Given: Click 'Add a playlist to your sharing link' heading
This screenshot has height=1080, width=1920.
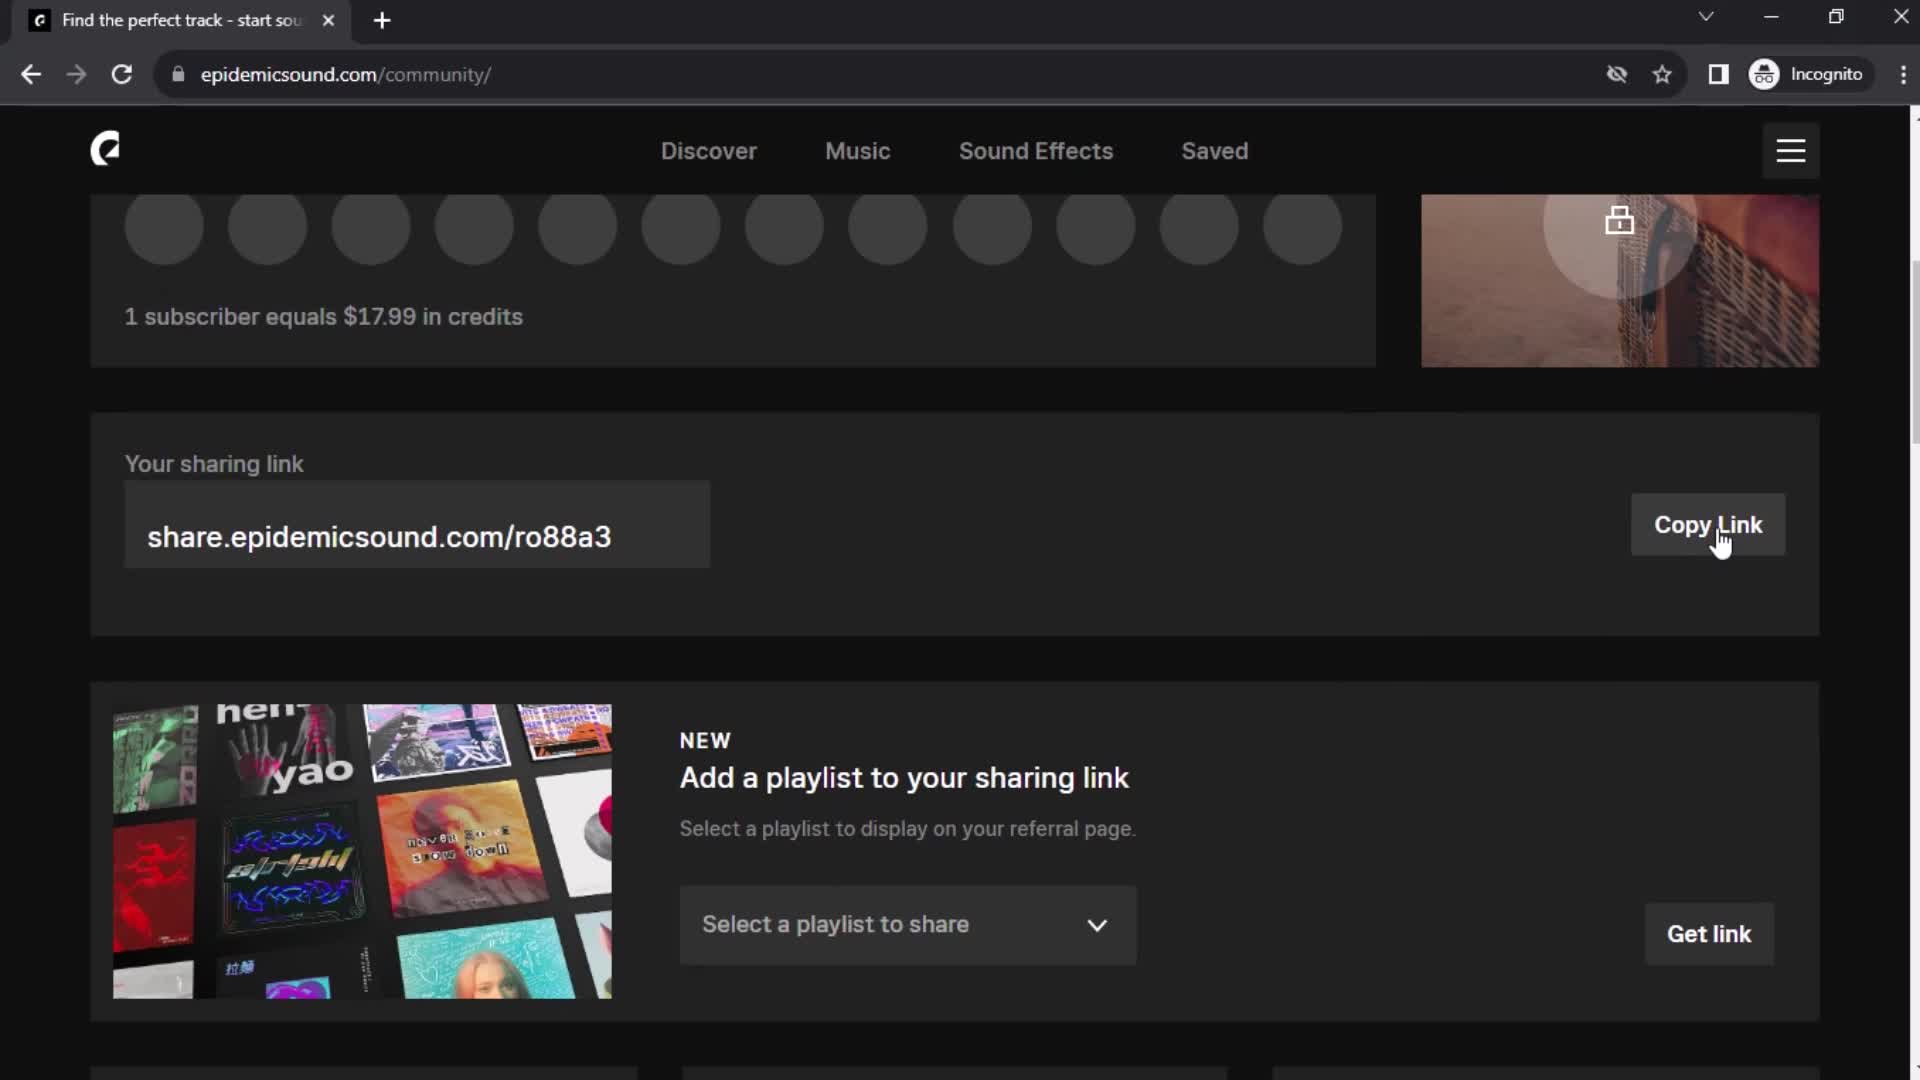Looking at the screenshot, I should [x=904, y=778].
